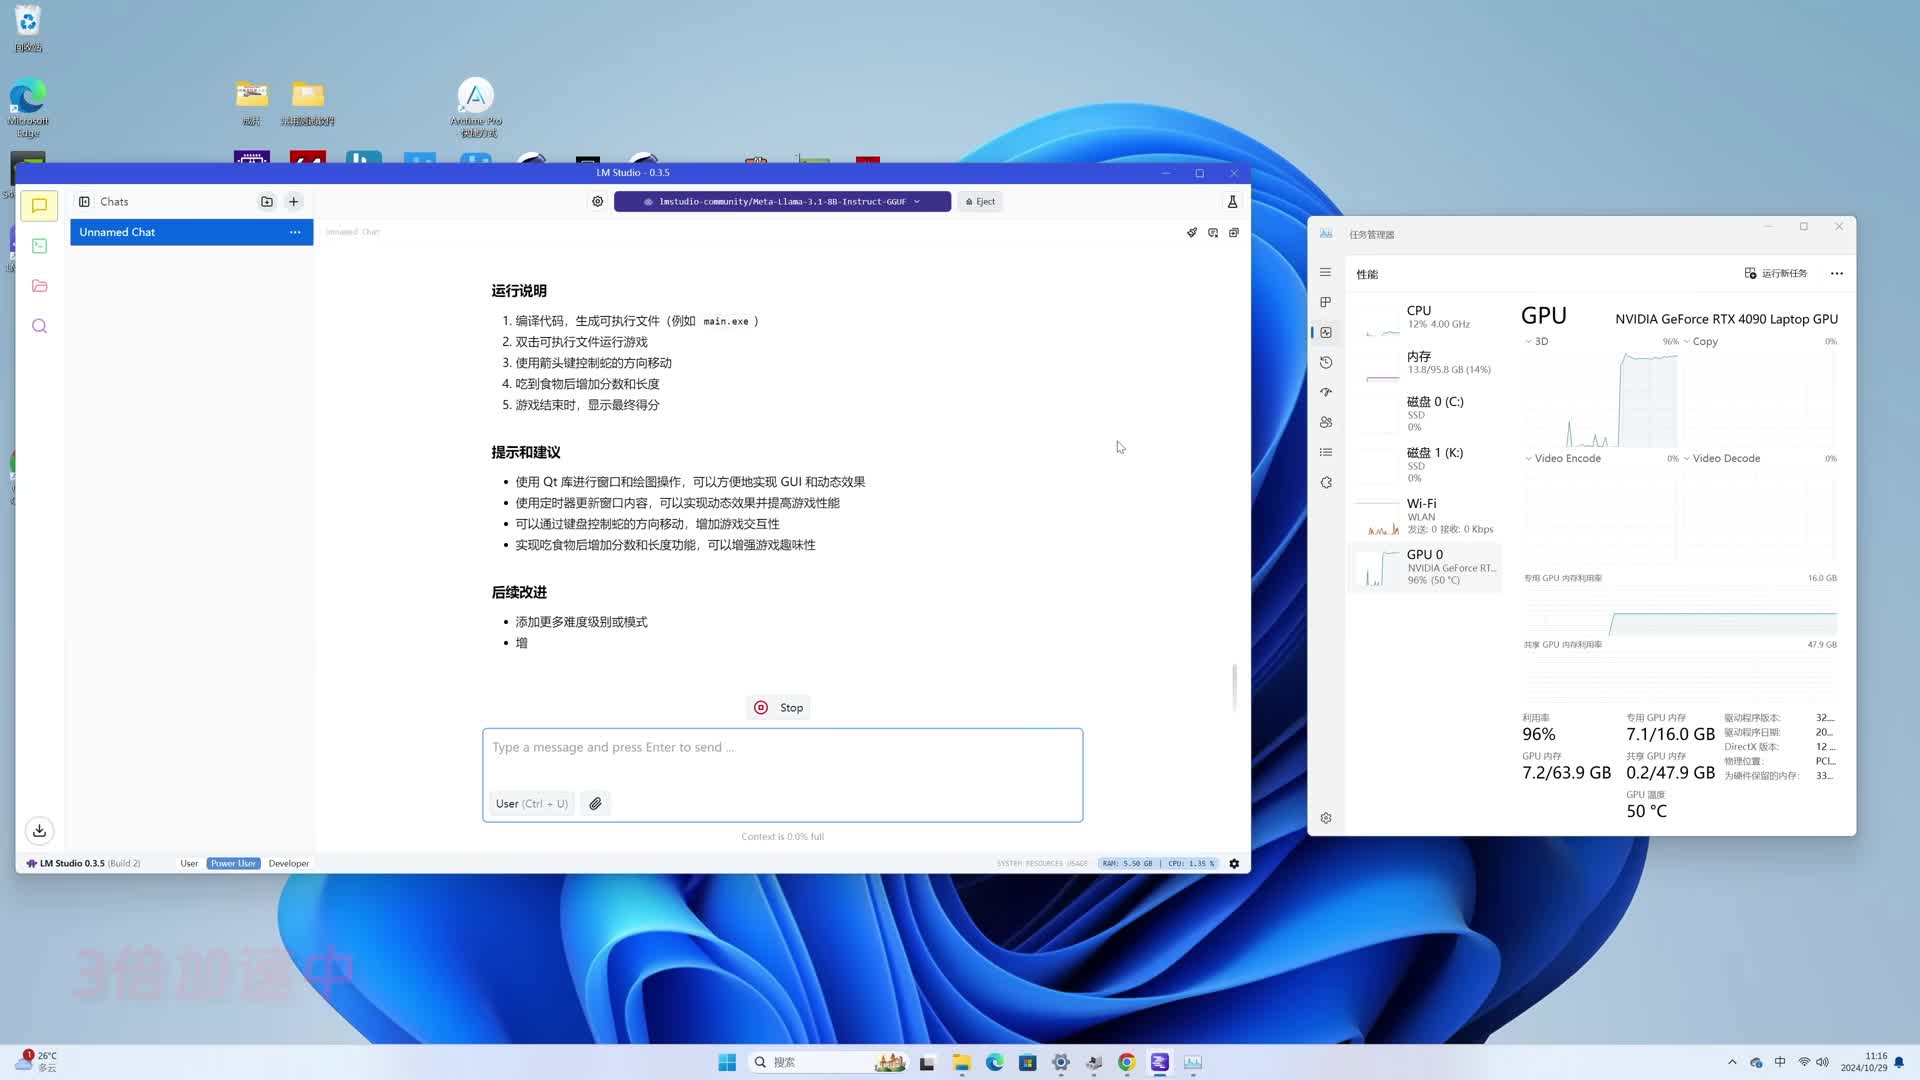The image size is (1920, 1080).
Task: Click the clear-messages broom icon
Action: (1192, 233)
